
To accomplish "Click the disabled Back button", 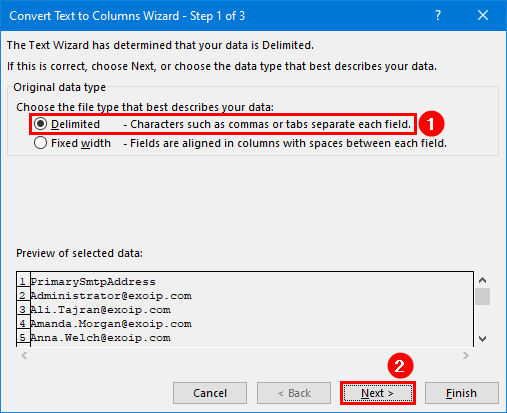I will (x=294, y=393).
